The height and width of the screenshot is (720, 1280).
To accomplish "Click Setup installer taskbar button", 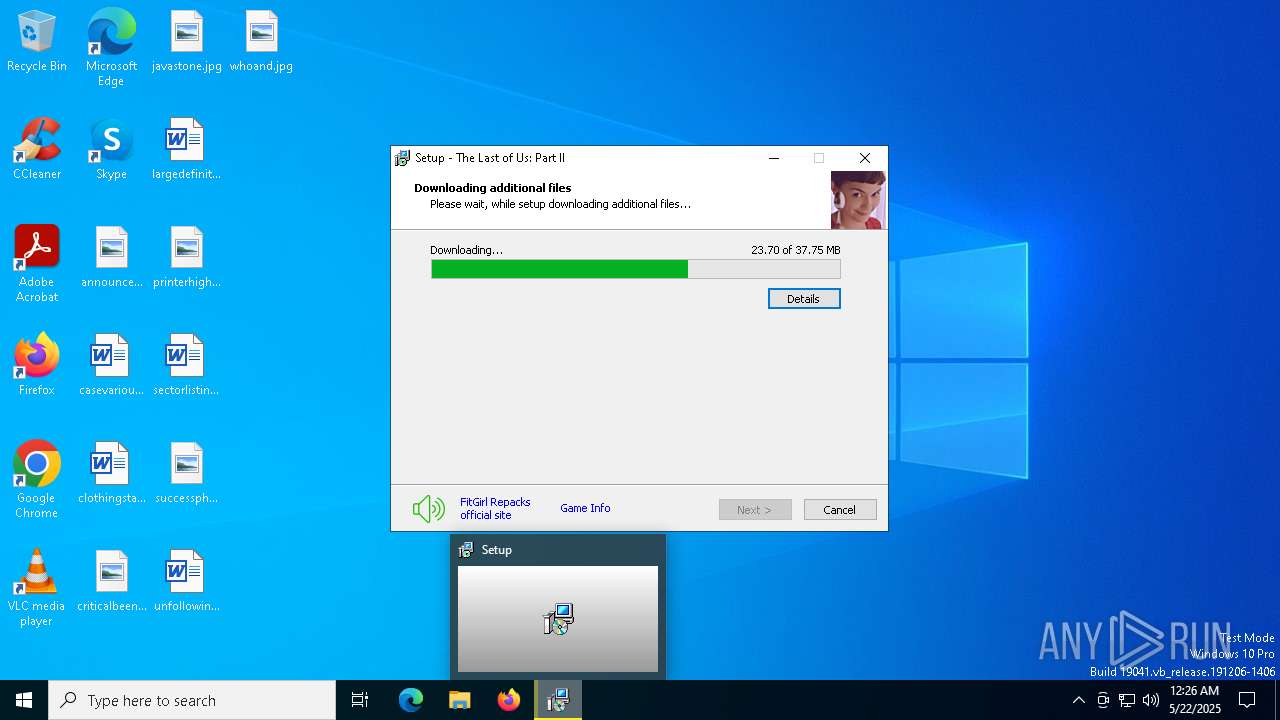I will (558, 700).
